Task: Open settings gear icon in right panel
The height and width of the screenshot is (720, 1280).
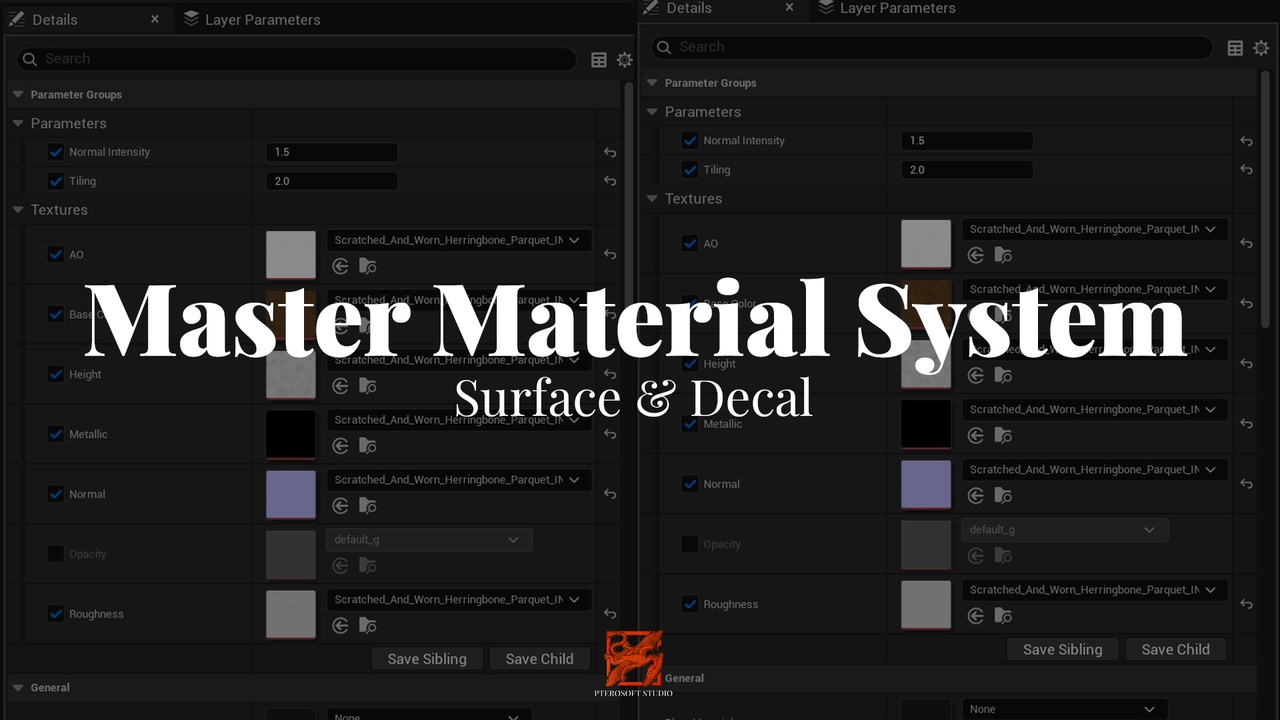Action: point(1261,48)
